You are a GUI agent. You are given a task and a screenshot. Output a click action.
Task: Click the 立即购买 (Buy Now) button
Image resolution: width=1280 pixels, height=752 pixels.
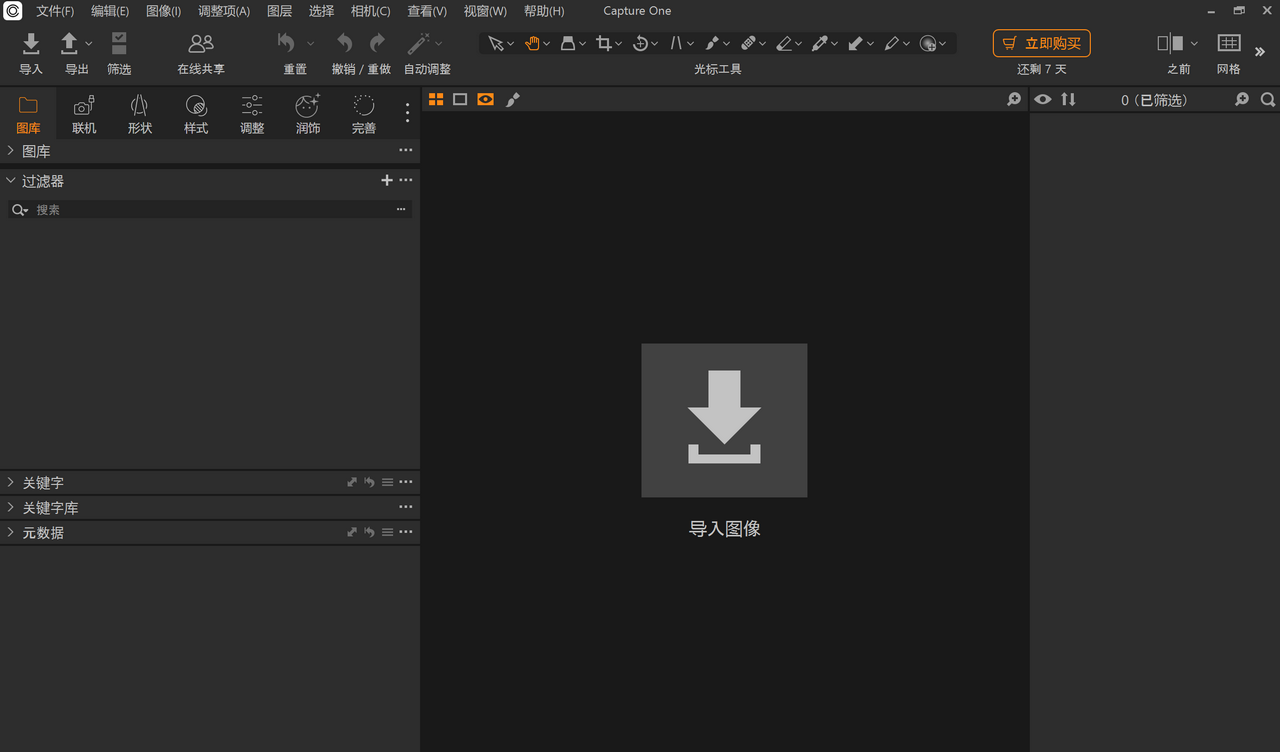(1041, 43)
